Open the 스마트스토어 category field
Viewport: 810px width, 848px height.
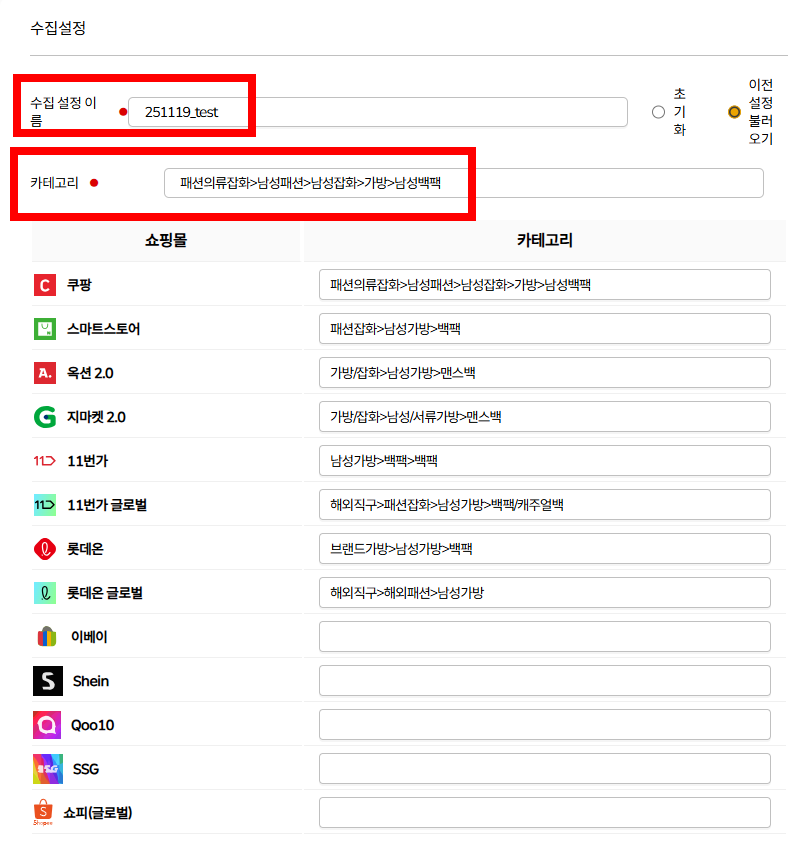[545, 329]
